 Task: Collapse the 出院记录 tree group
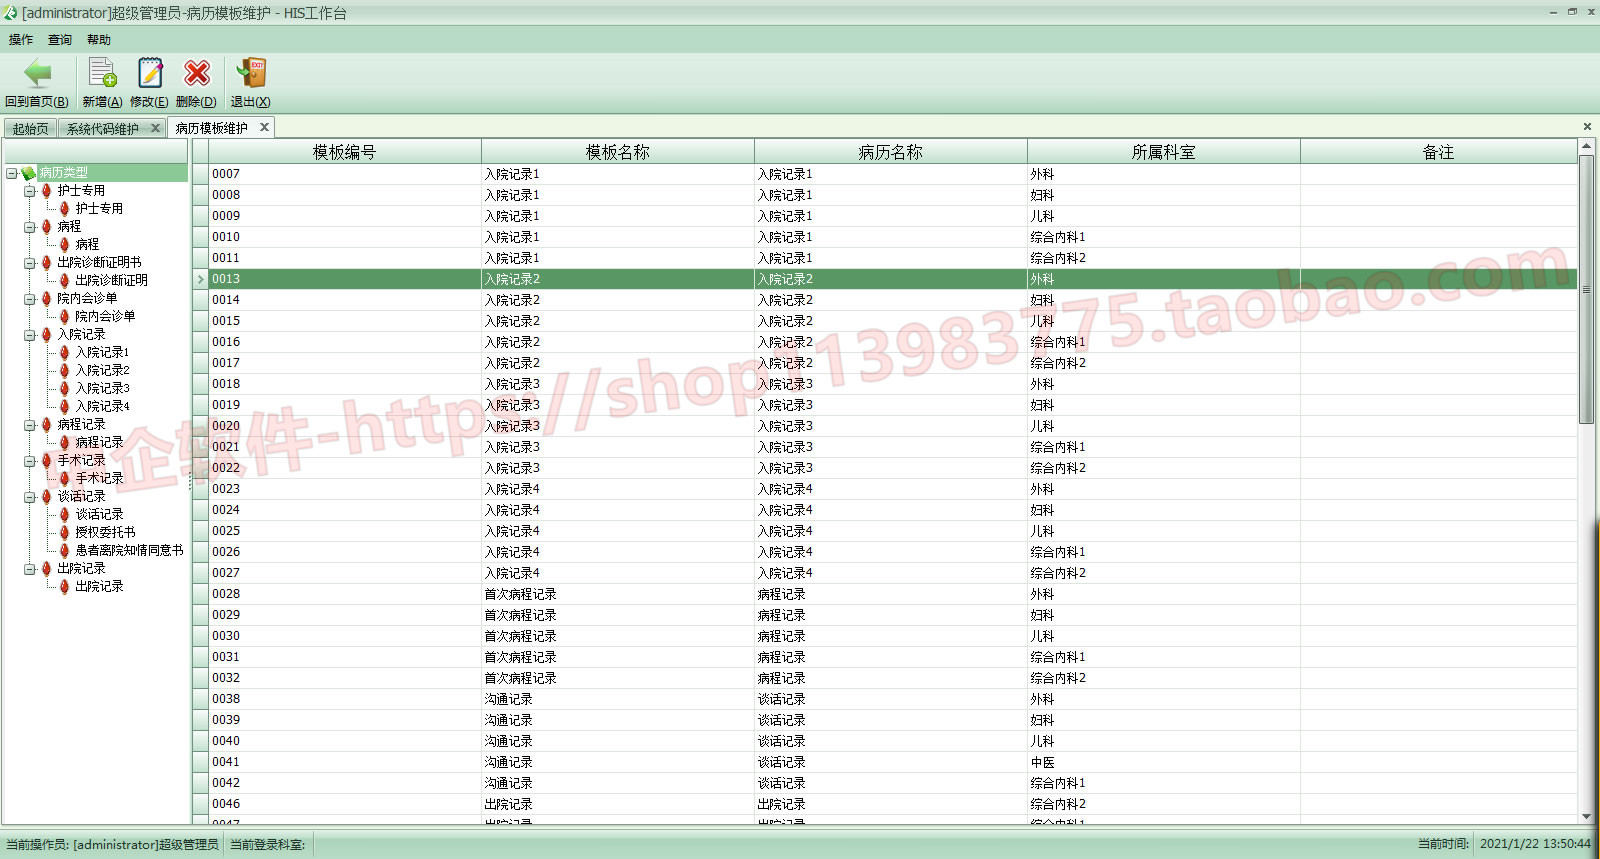pos(30,569)
